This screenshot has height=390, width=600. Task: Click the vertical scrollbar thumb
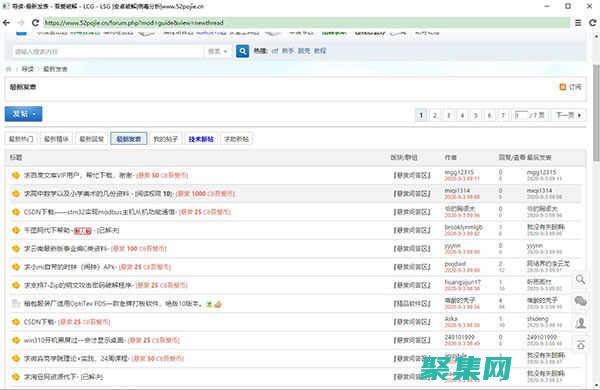pyautogui.click(x=596, y=113)
